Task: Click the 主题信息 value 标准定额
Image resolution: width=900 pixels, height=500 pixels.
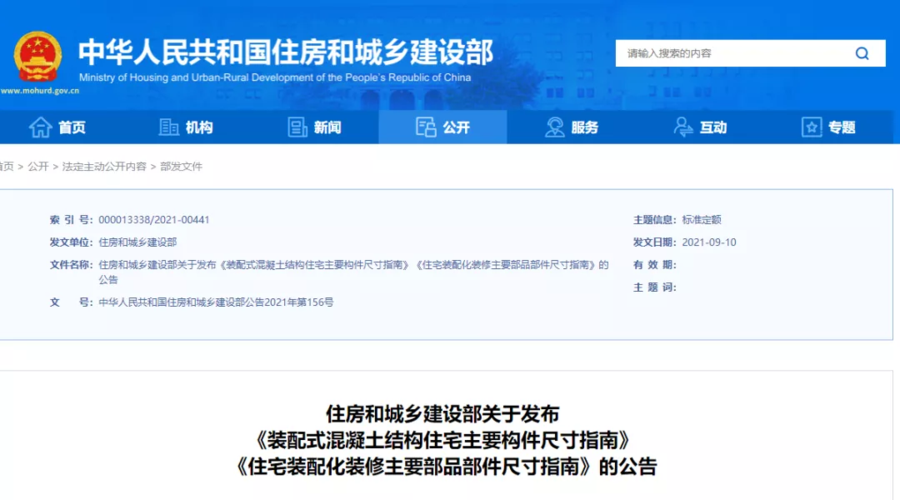Action: (701, 220)
